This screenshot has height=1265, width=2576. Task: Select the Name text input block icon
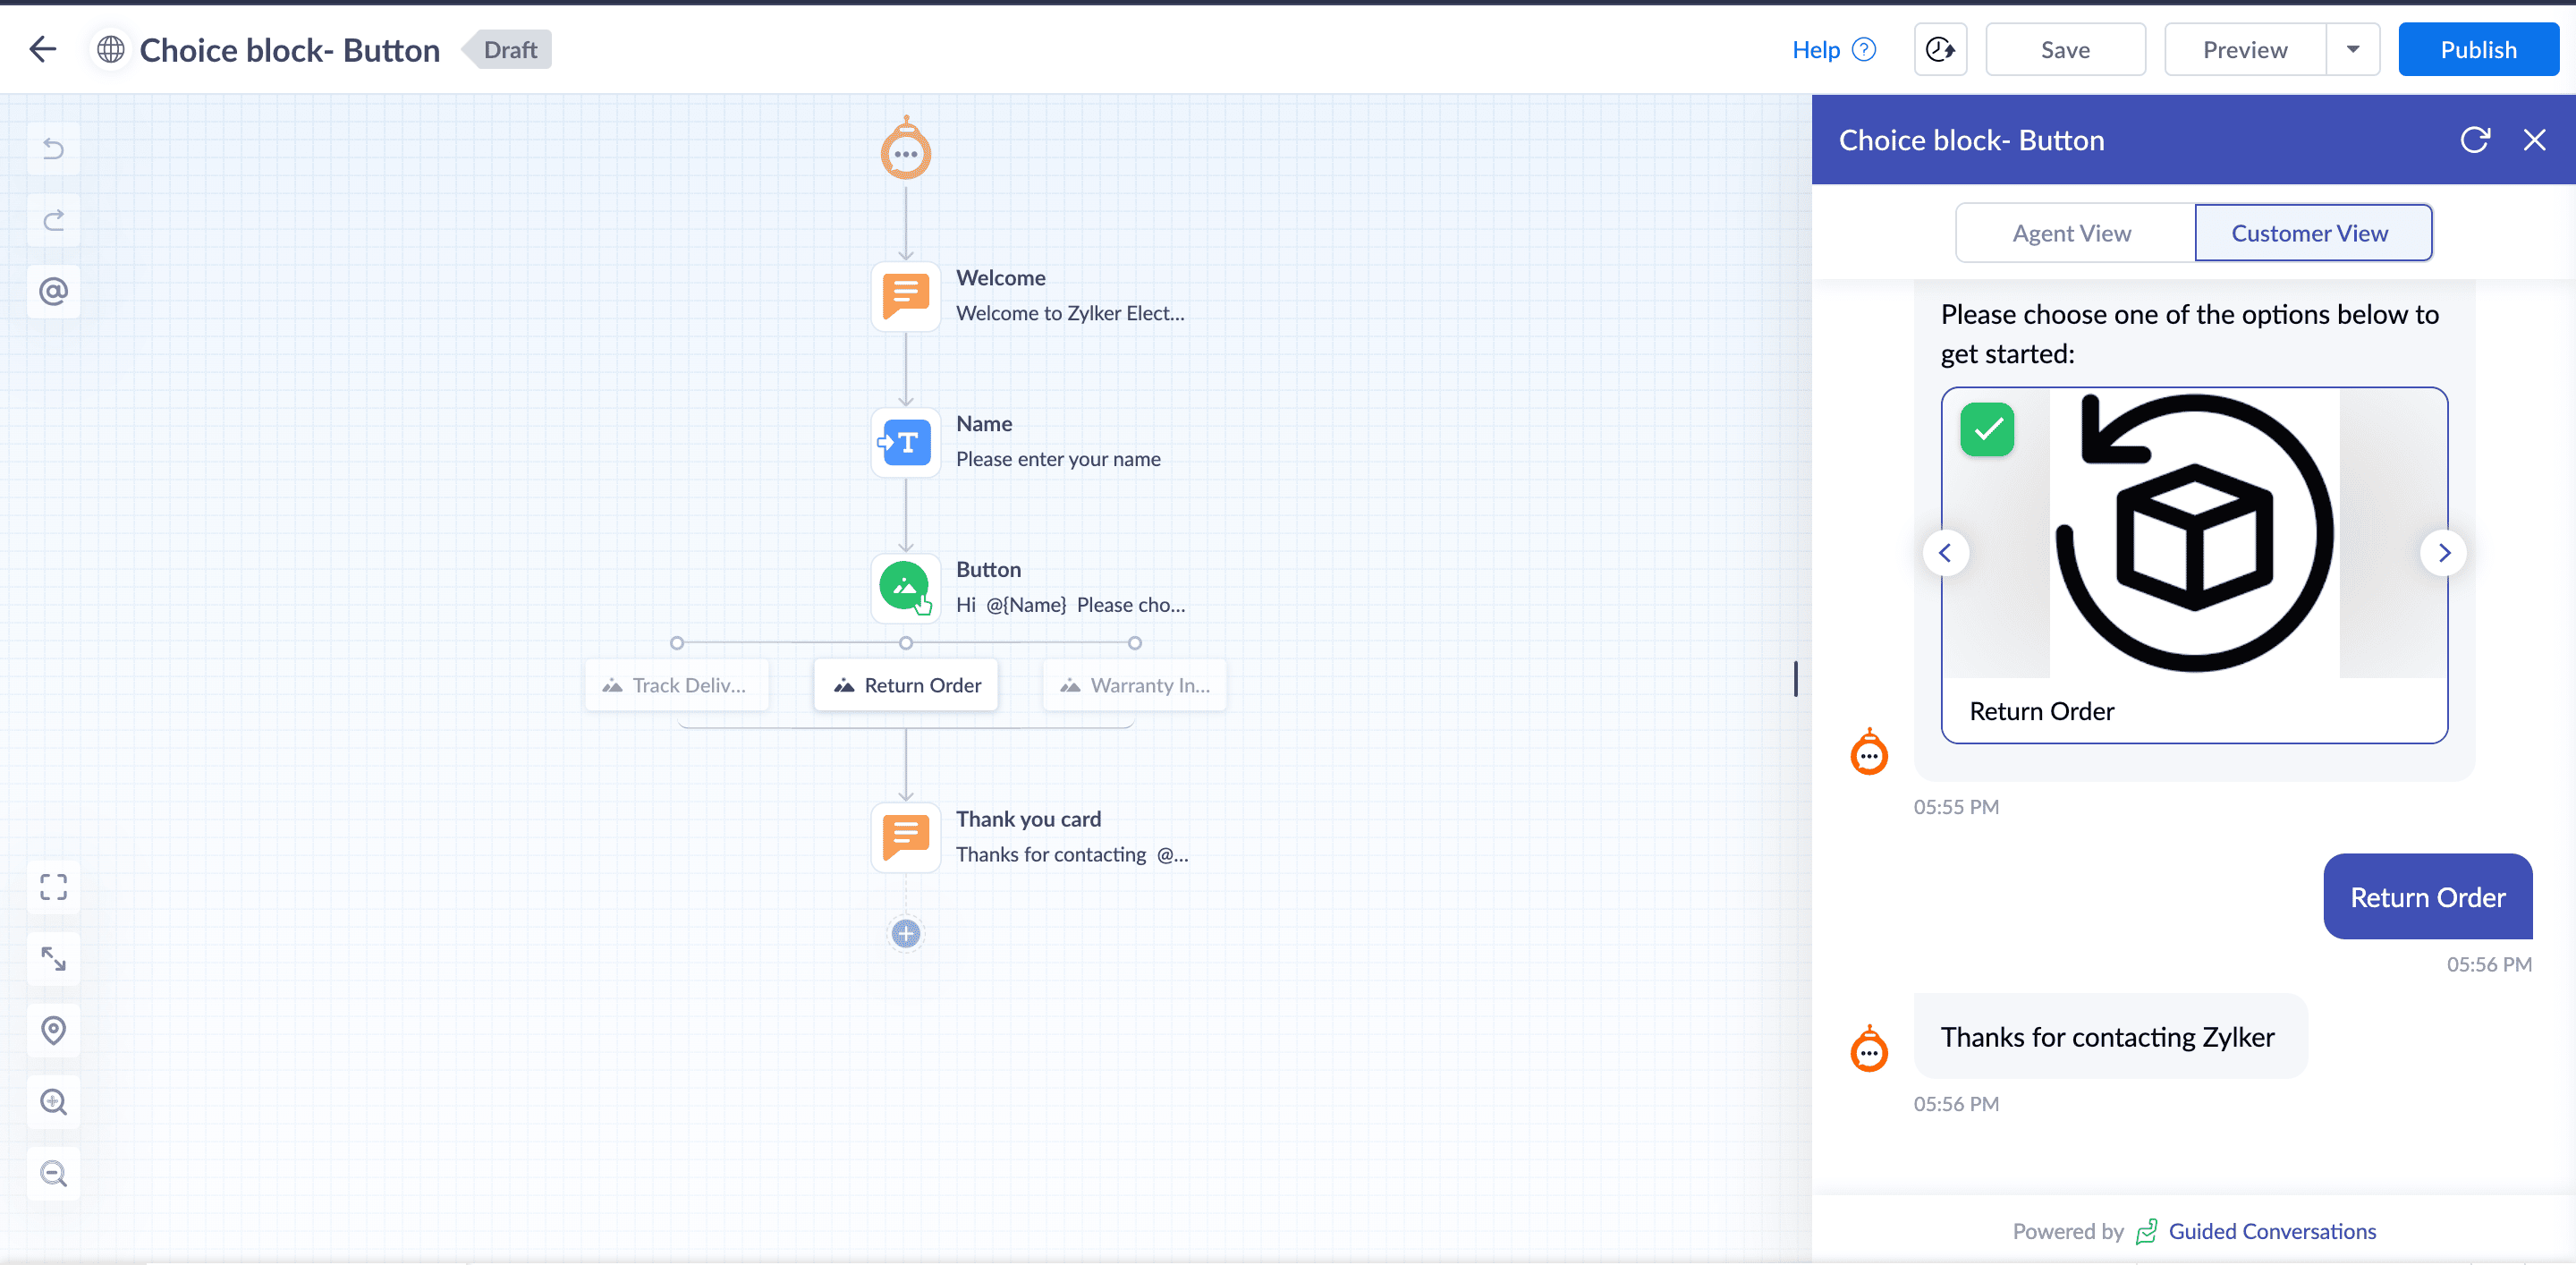tap(905, 442)
